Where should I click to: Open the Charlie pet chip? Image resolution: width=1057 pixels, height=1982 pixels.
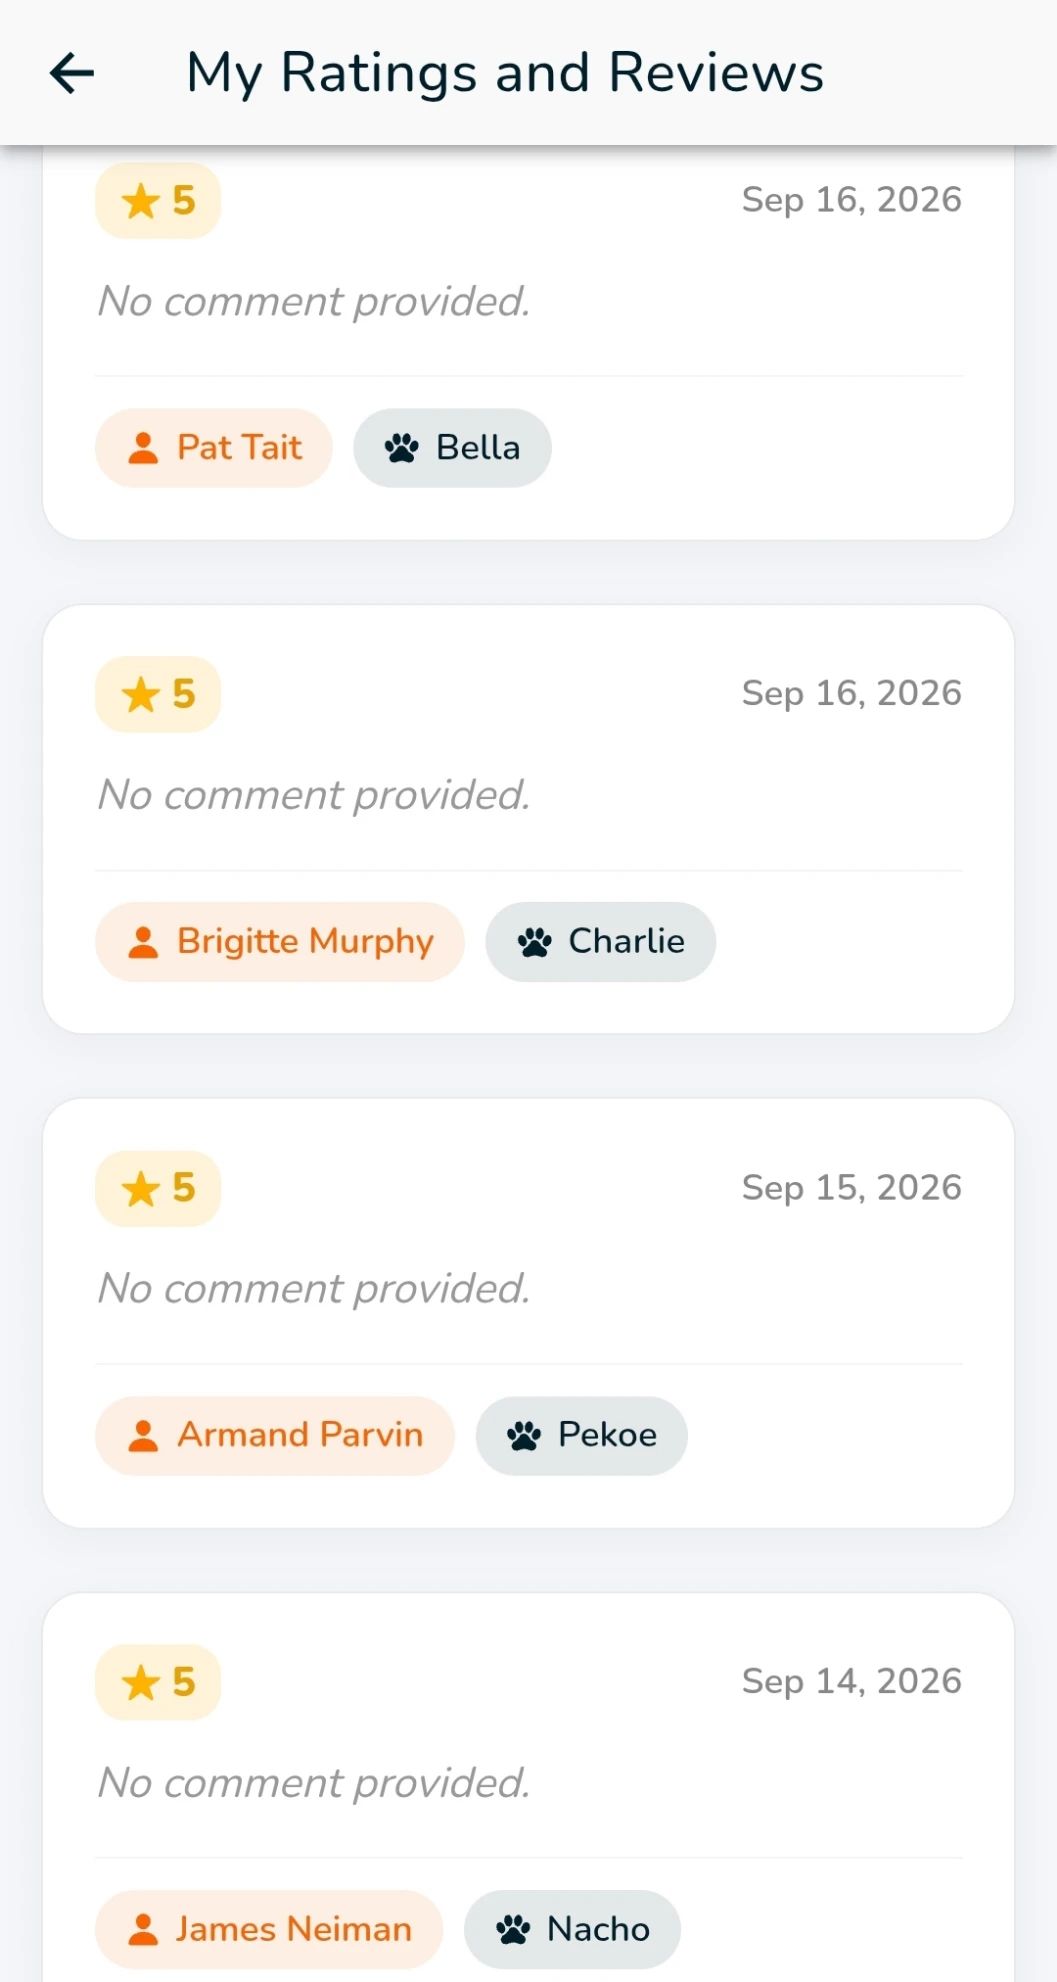click(601, 942)
